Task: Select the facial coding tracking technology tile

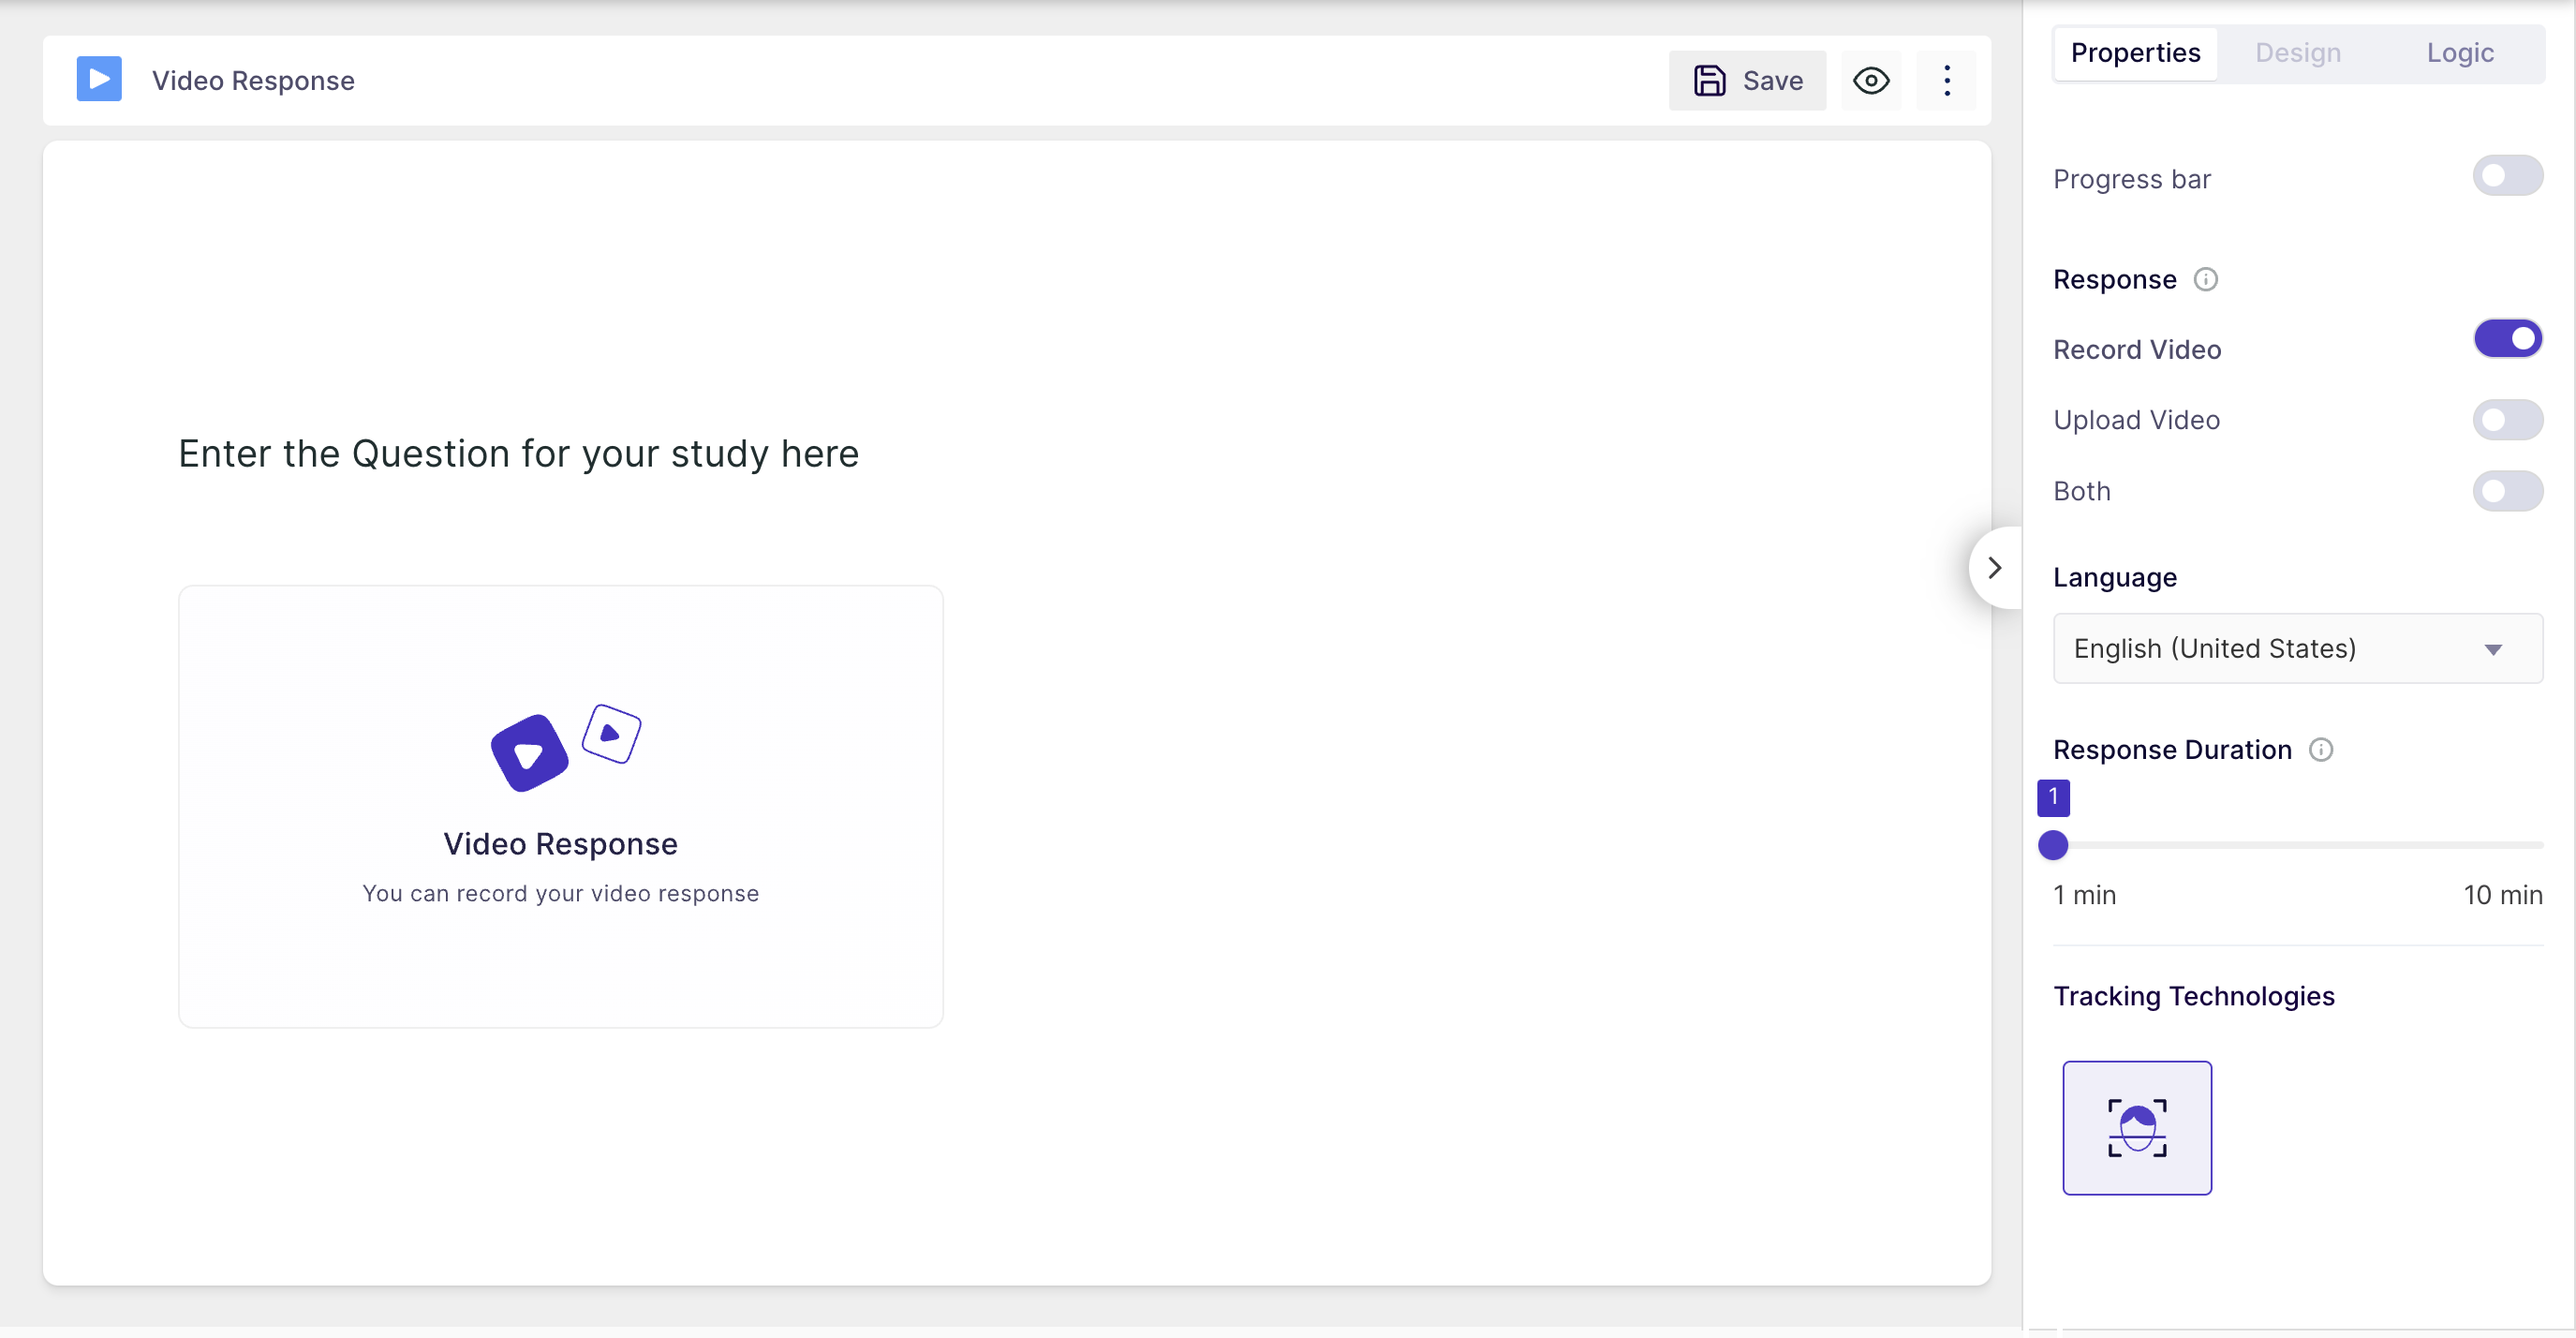Action: pyautogui.click(x=2137, y=1128)
